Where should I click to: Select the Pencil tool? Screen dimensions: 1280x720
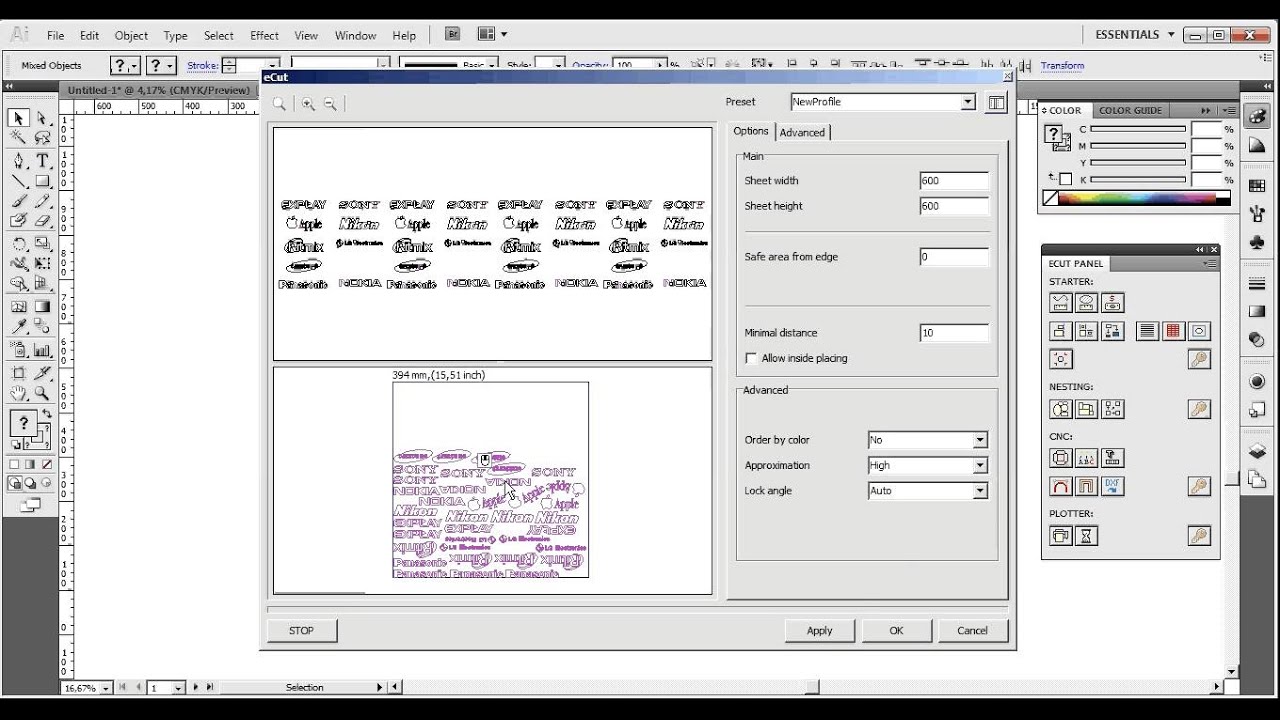point(42,202)
